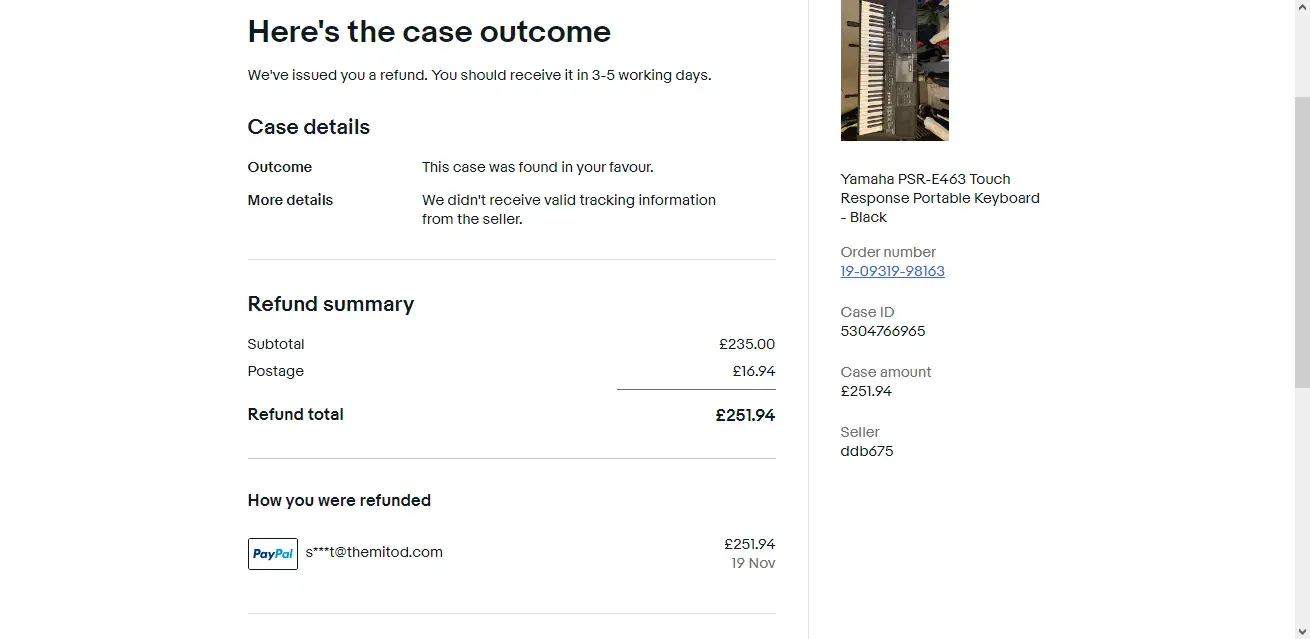
Task: Click the "Here's the case outcome" heading
Action: point(429,32)
